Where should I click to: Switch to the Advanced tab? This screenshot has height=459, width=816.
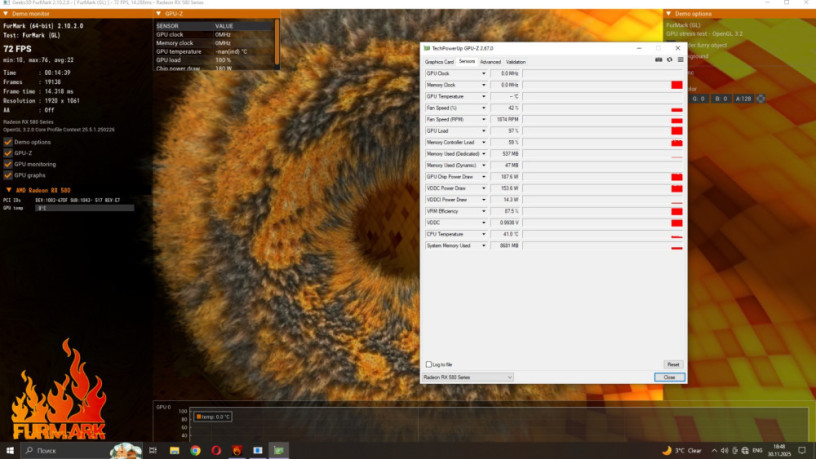[x=490, y=62]
